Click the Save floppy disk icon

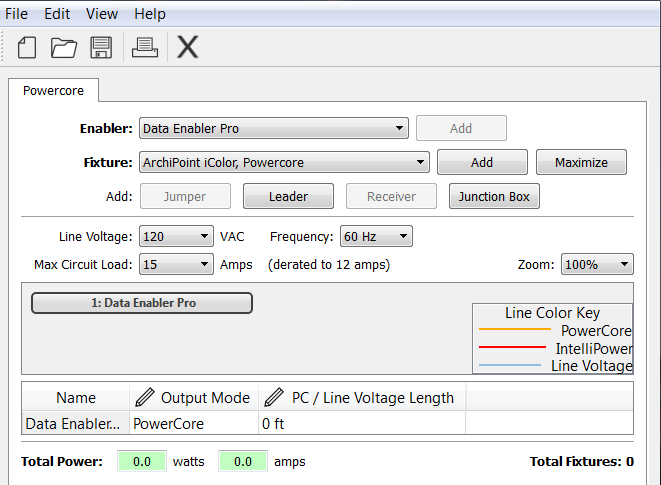[x=101, y=47]
